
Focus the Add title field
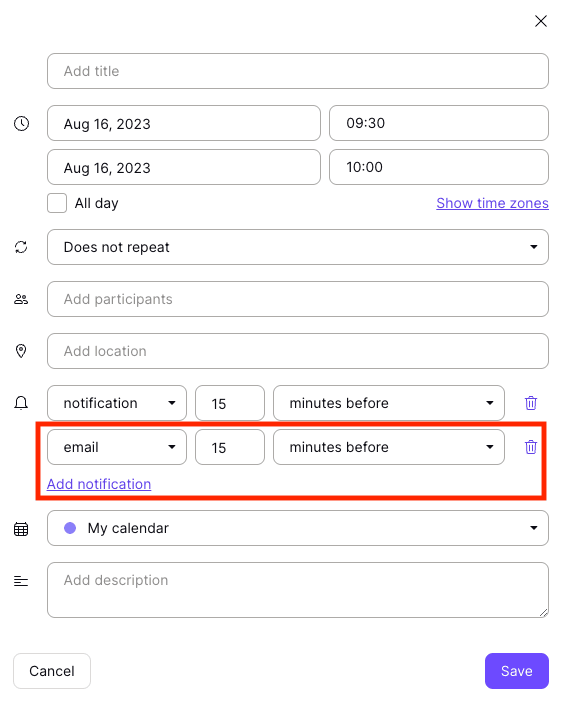(x=298, y=71)
